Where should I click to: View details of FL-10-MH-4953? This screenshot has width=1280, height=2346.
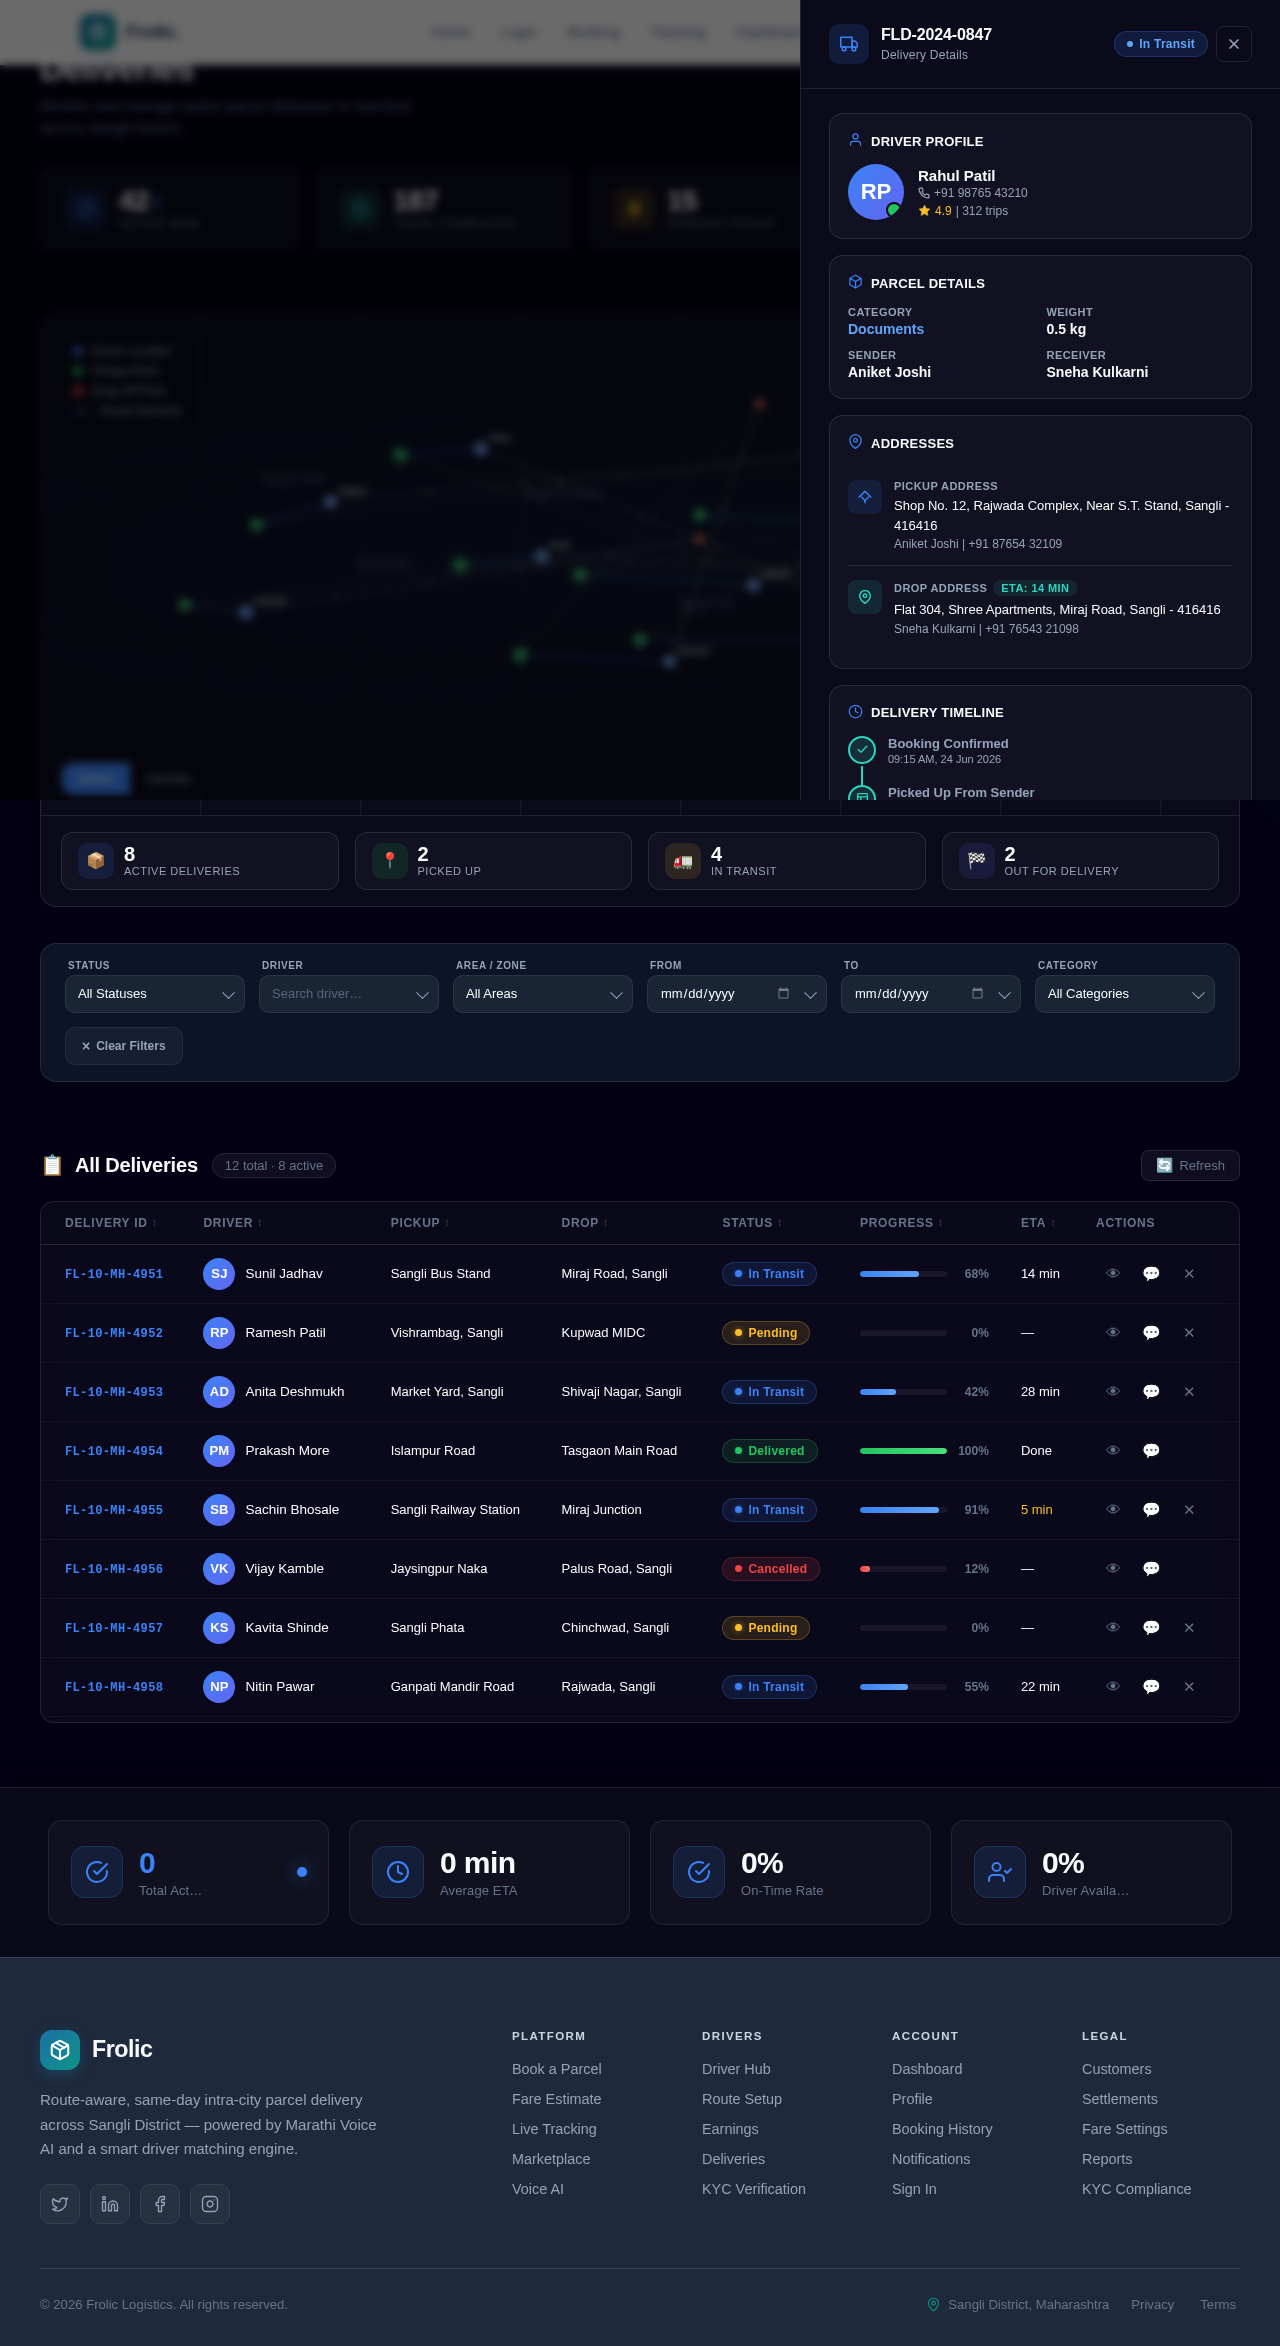(1113, 1392)
